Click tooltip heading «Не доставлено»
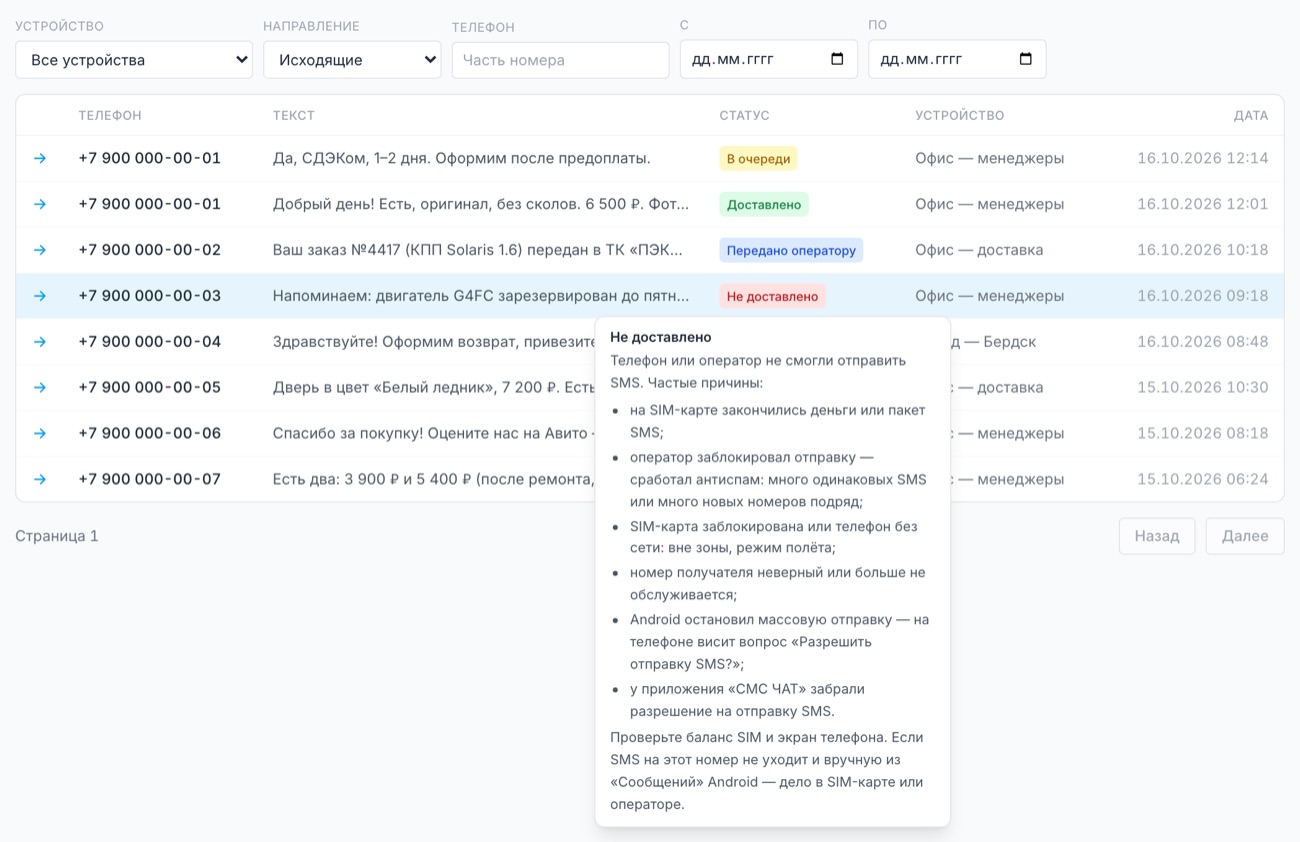This screenshot has width=1300, height=842. click(x=661, y=338)
